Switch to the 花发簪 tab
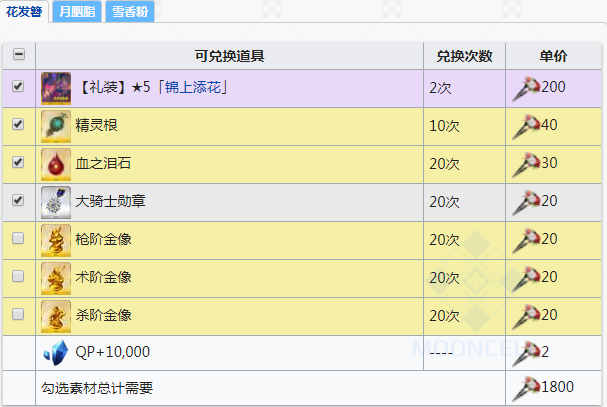Image resolution: width=607 pixels, height=407 pixels. coord(24,12)
